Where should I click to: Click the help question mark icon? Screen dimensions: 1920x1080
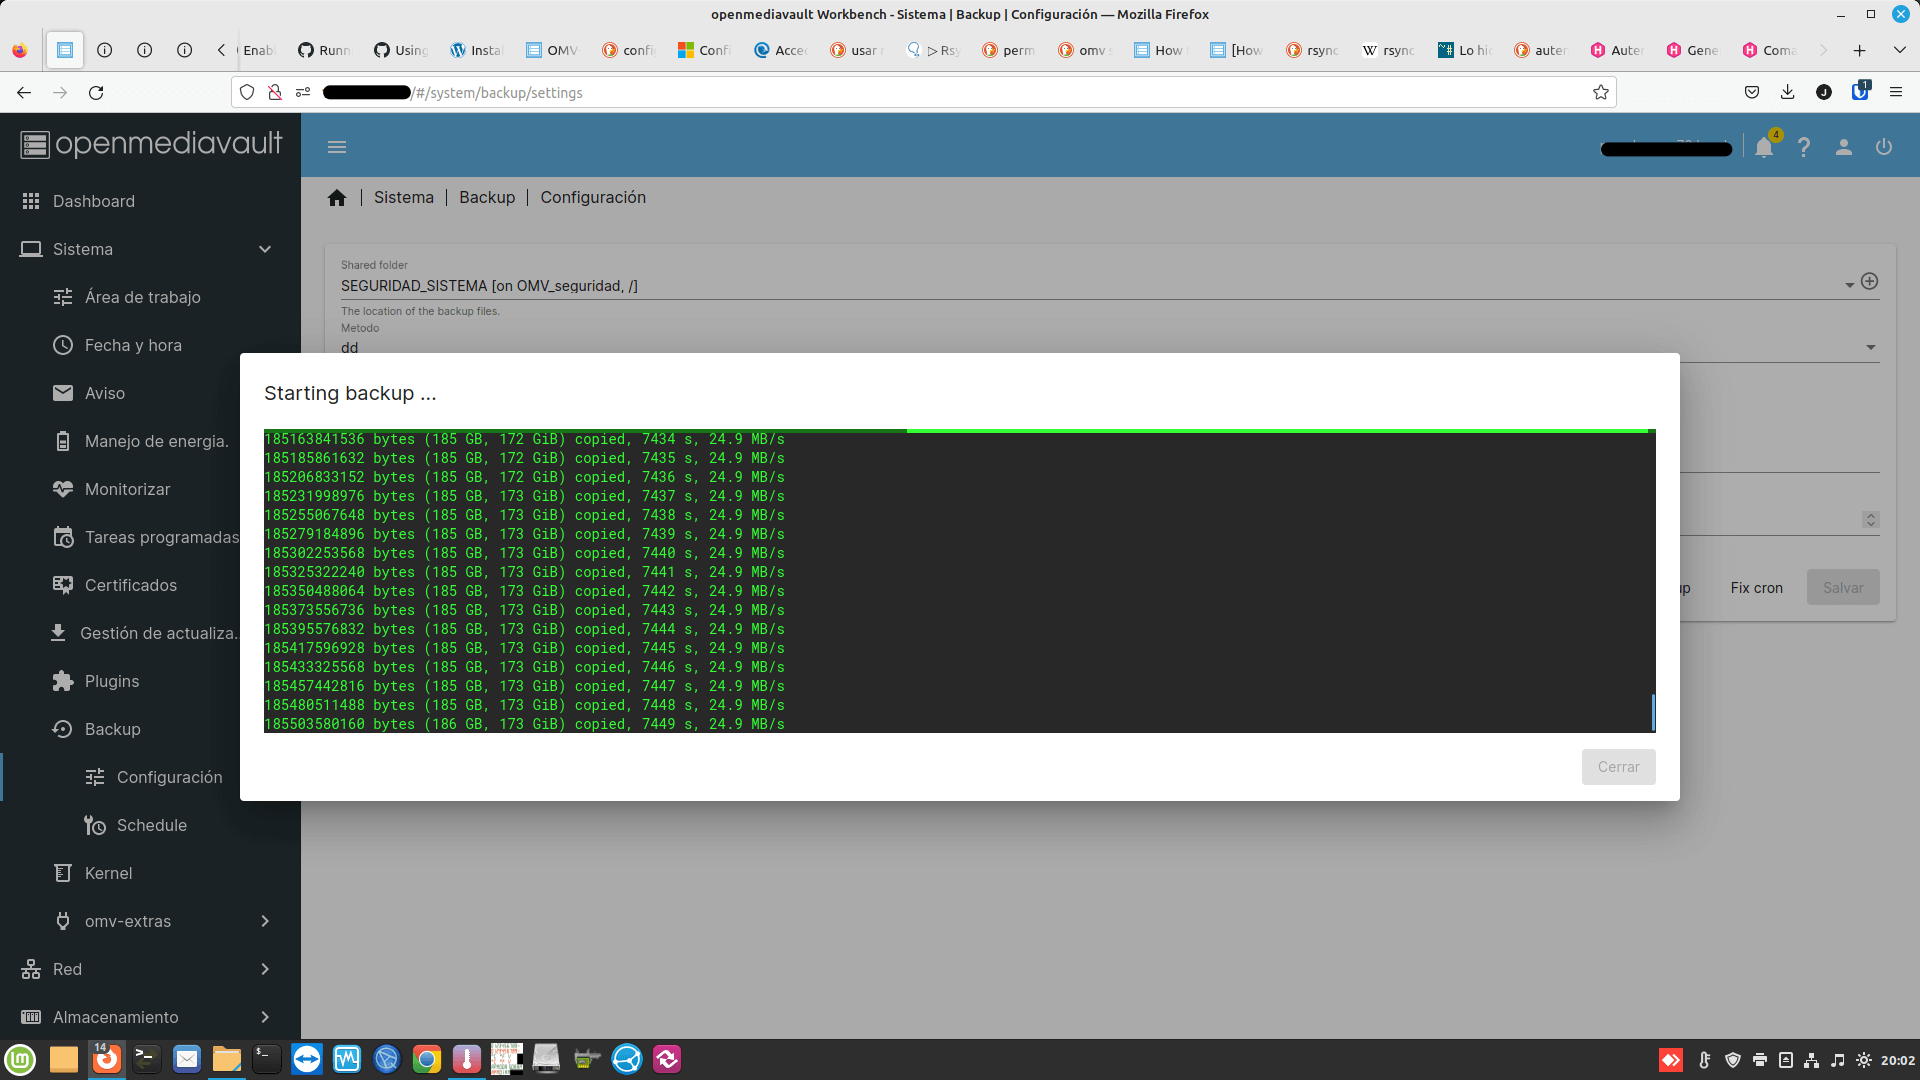pos(1804,147)
